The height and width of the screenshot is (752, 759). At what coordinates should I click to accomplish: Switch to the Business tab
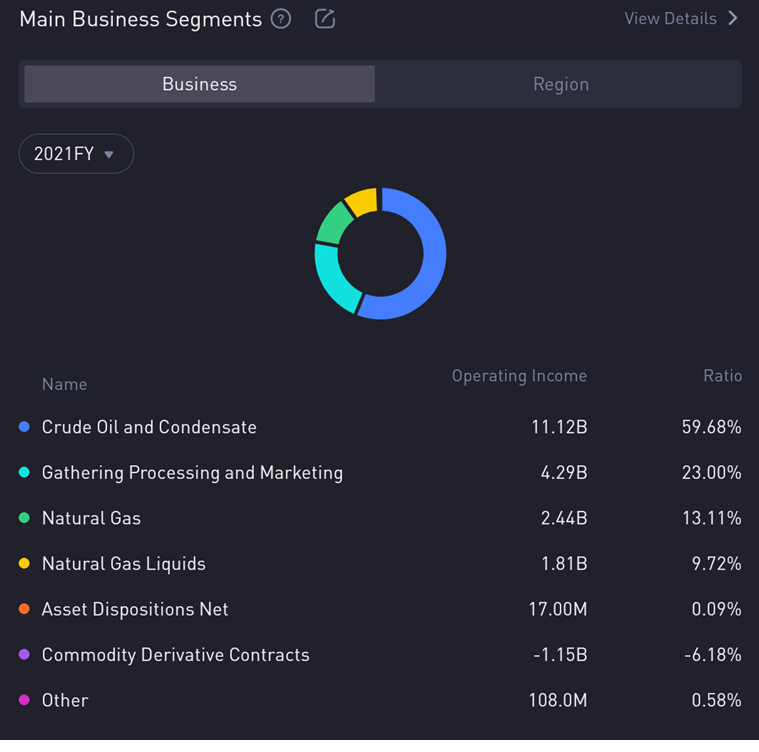pos(199,84)
